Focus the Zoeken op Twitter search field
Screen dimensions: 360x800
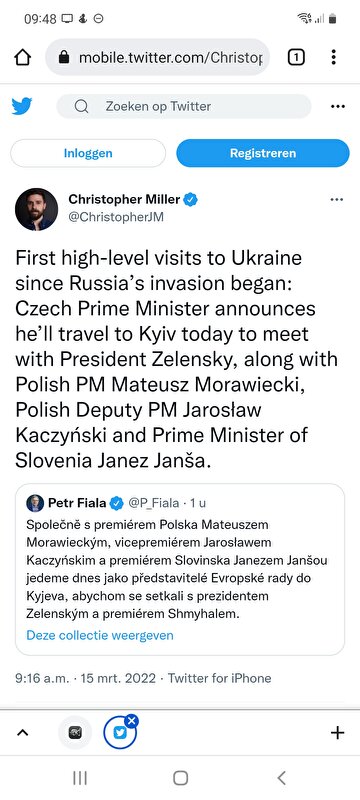(184, 106)
